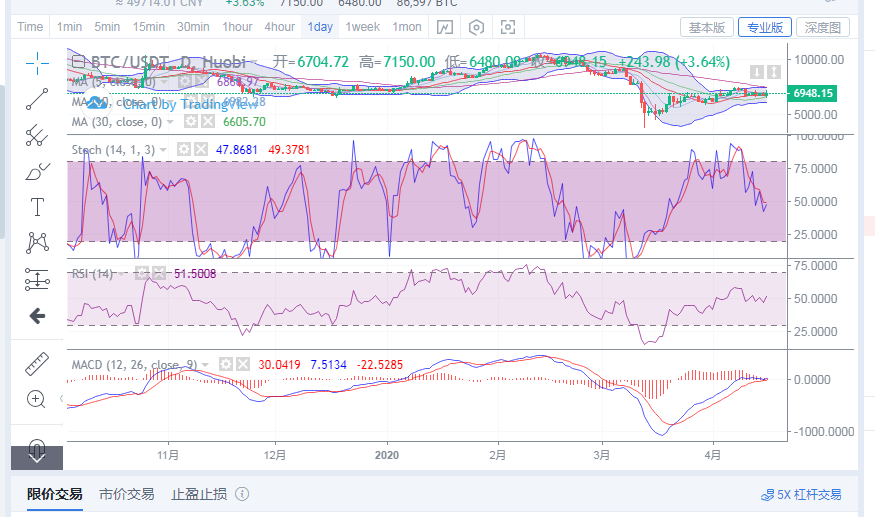Click the dark down-chevron under drawing tools

pyautogui.click(x=37, y=457)
